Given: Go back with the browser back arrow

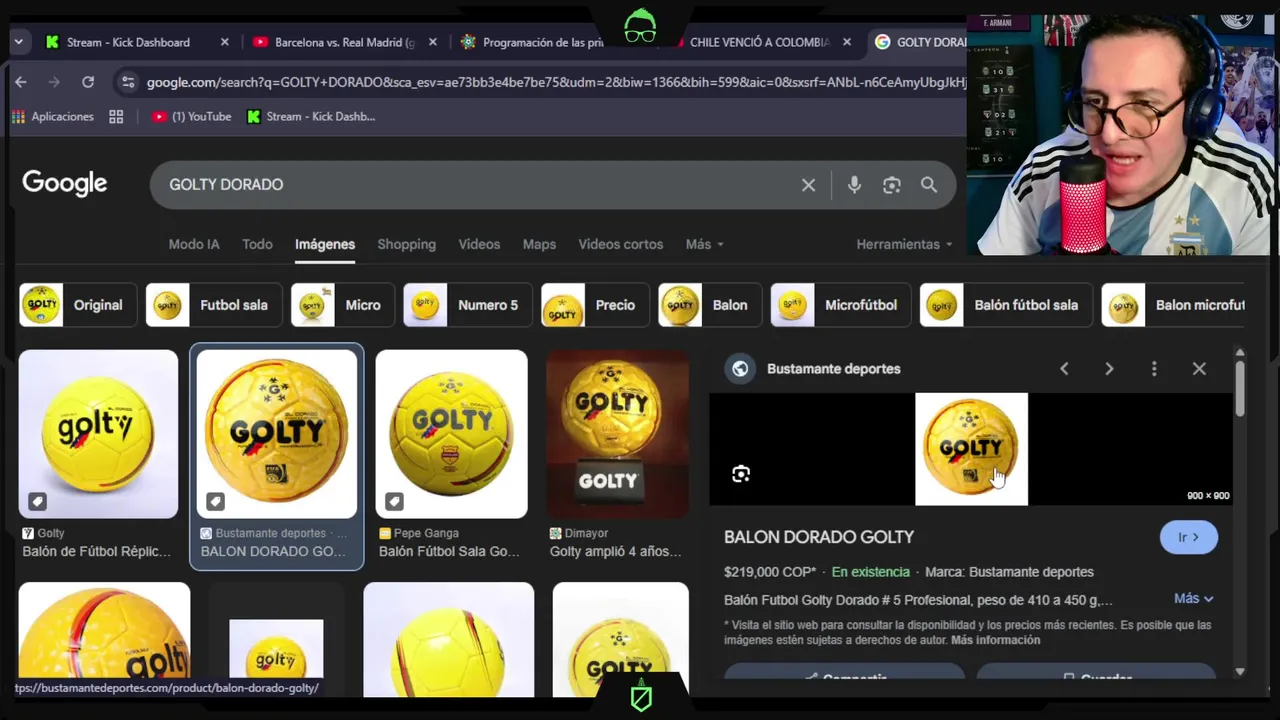Looking at the screenshot, I should tap(21, 82).
